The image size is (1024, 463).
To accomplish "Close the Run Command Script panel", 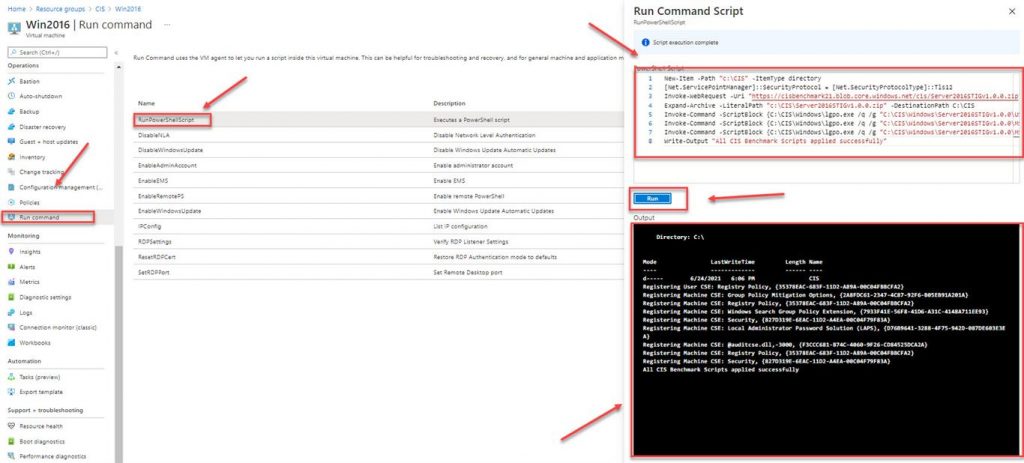I will [1012, 11].
